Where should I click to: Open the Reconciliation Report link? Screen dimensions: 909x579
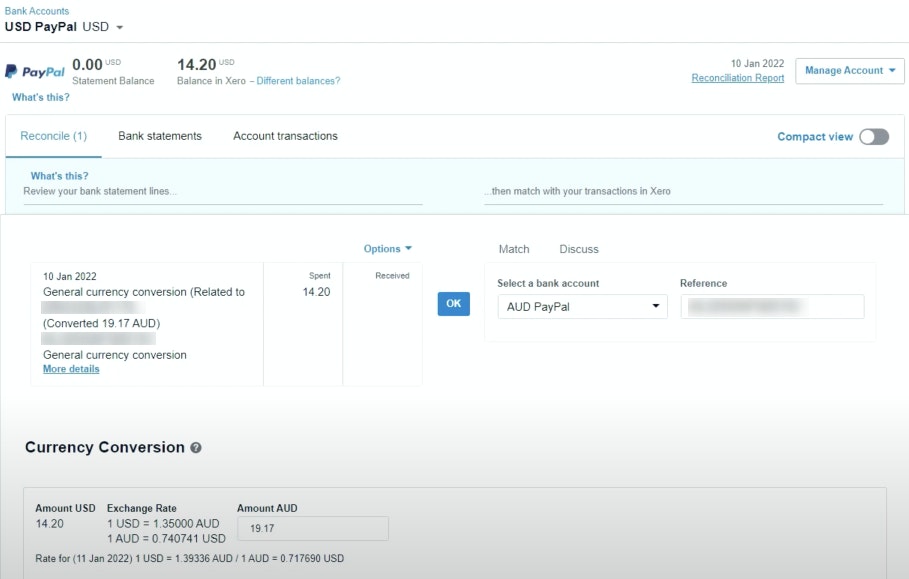(x=737, y=78)
